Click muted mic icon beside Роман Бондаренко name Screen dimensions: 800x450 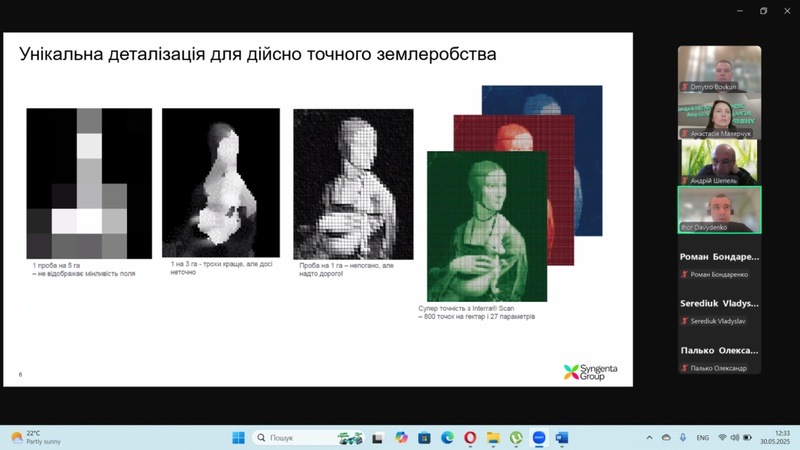(x=685, y=274)
